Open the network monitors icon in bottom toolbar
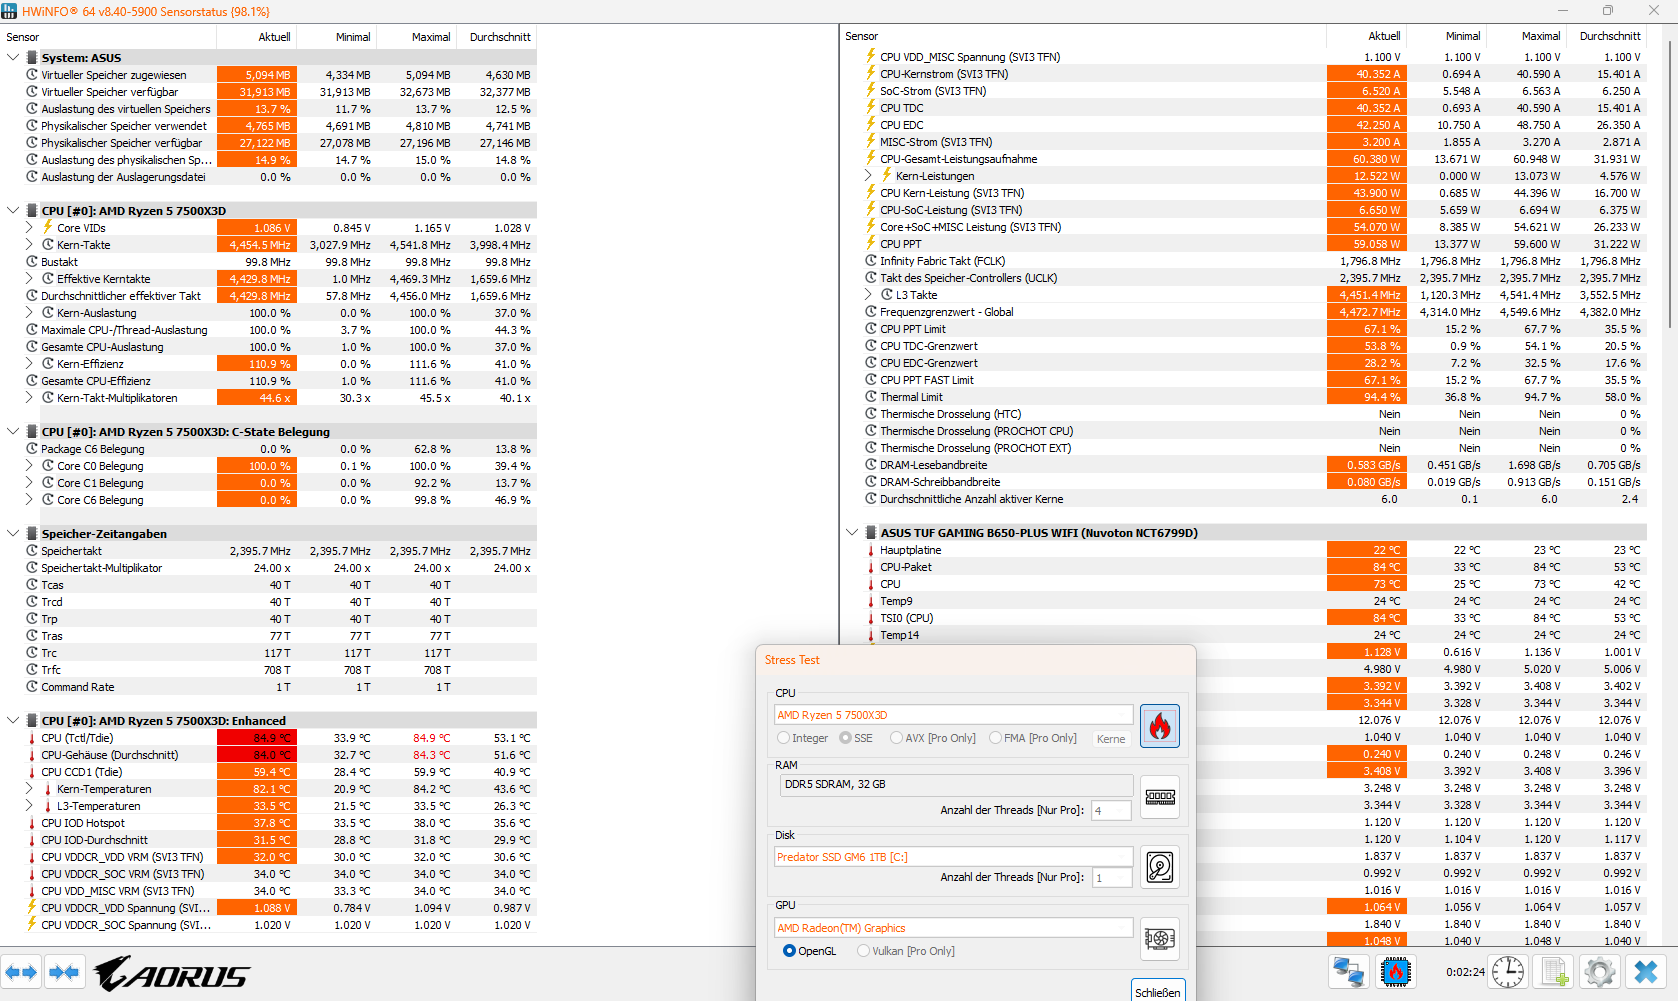This screenshot has height=1001, width=1678. 1348,972
